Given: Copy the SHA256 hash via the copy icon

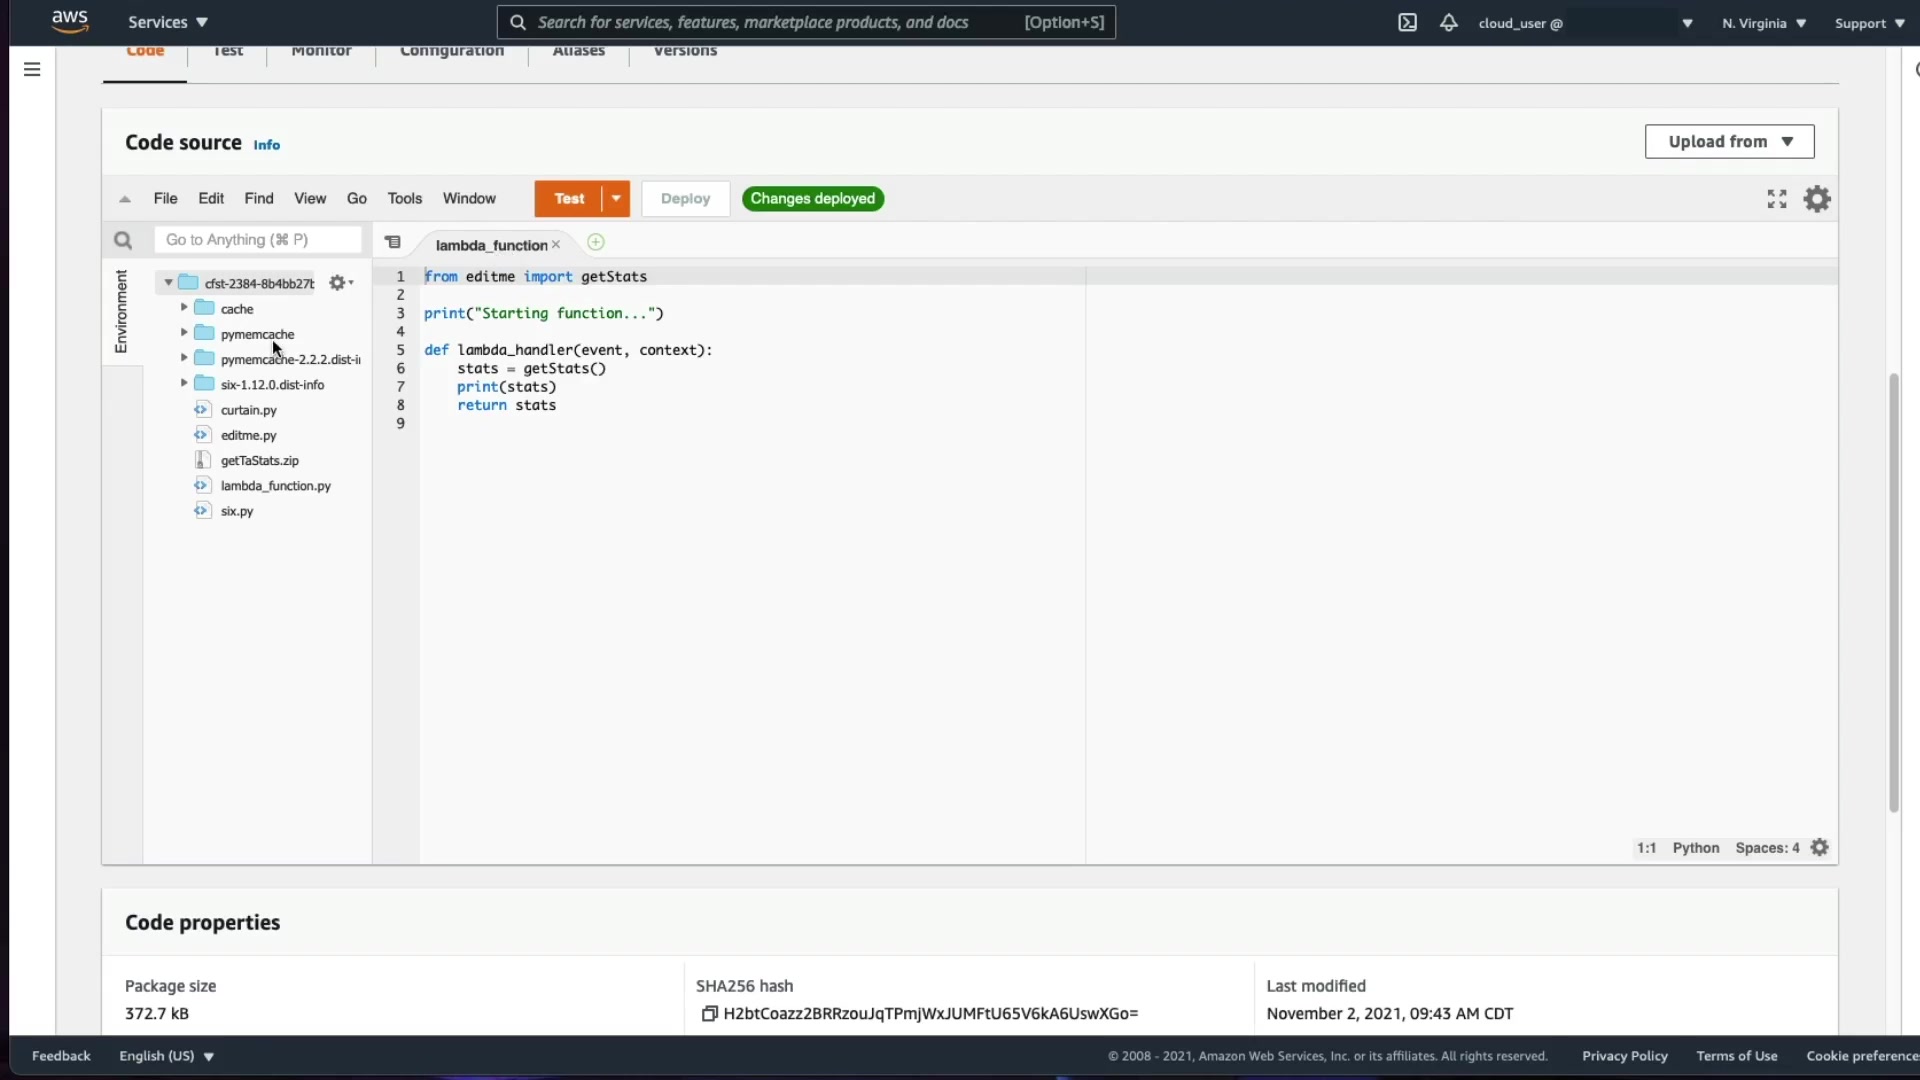Looking at the screenshot, I should 709,1014.
